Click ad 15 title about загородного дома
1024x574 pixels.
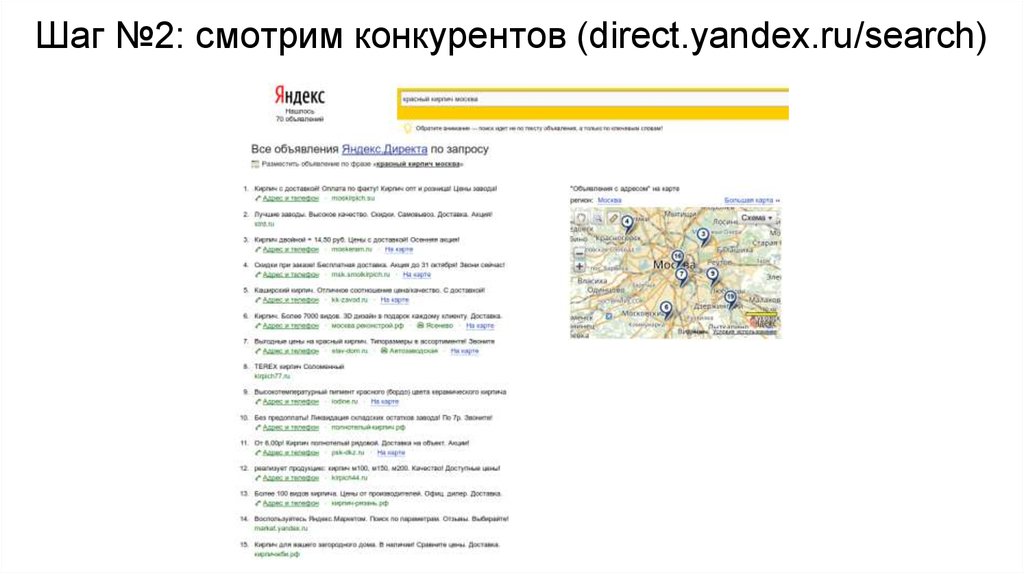click(377, 545)
